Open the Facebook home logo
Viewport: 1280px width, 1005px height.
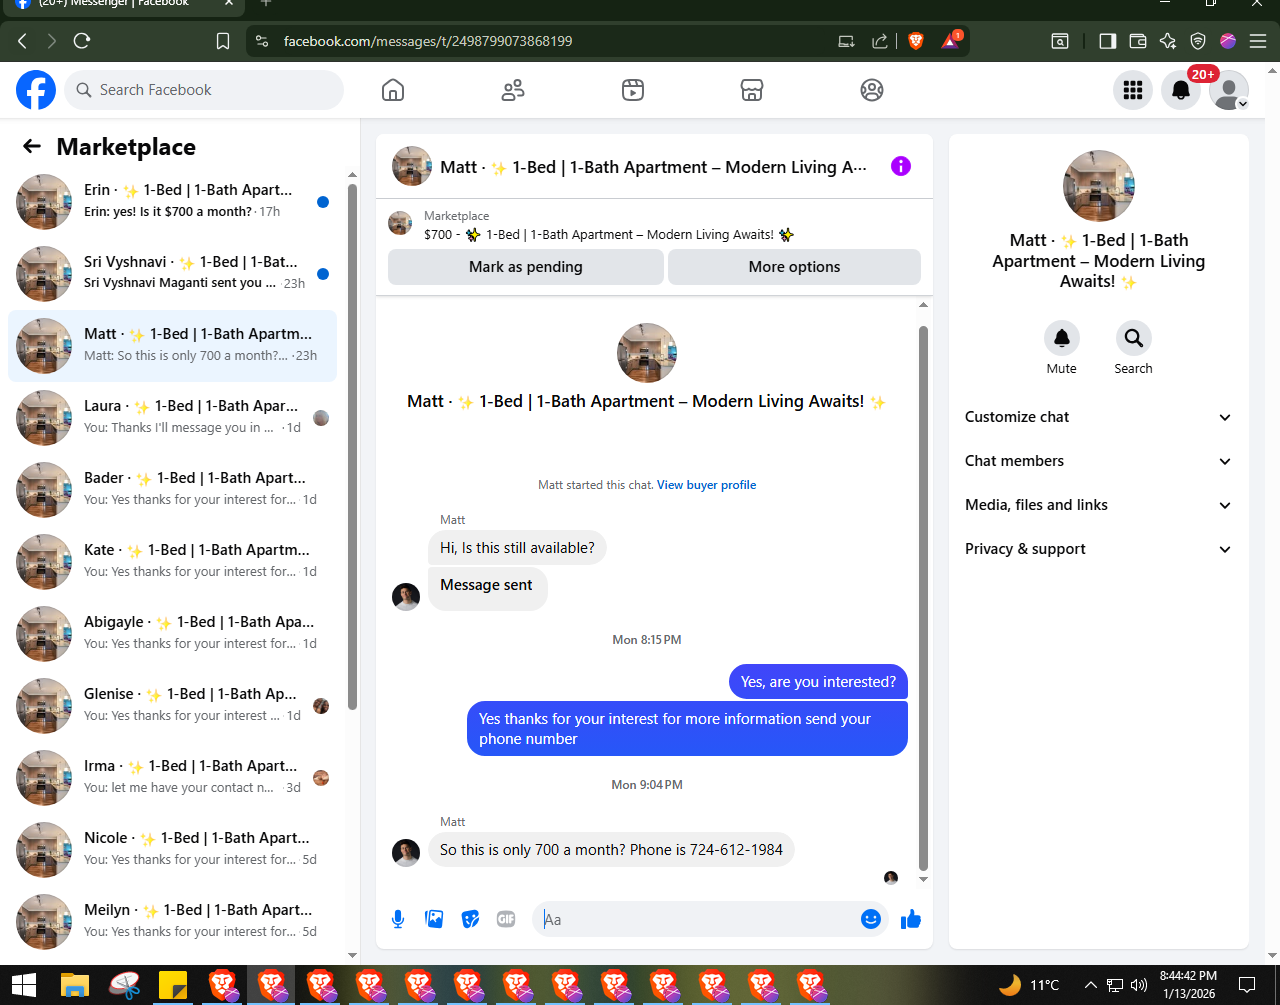pos(36,90)
